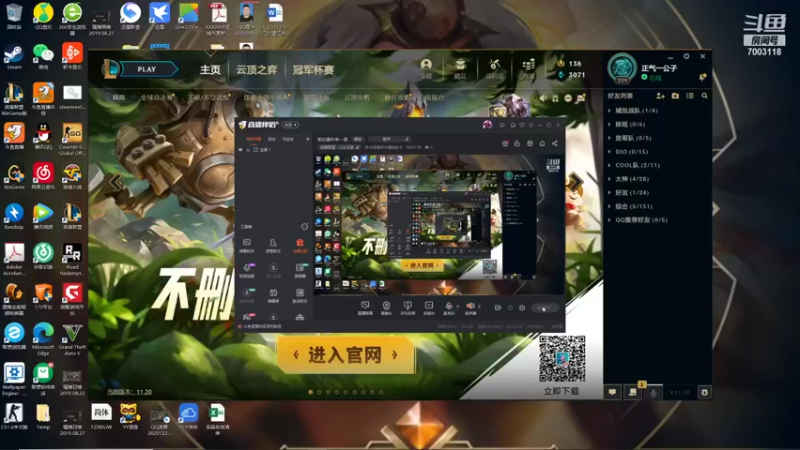
Task: Search friends with the magnifier icon
Action: [705, 96]
